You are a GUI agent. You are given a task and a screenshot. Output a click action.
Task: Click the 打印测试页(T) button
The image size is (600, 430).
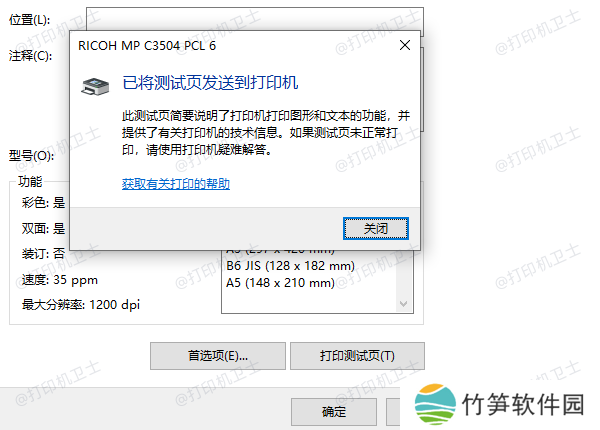[x=357, y=356]
